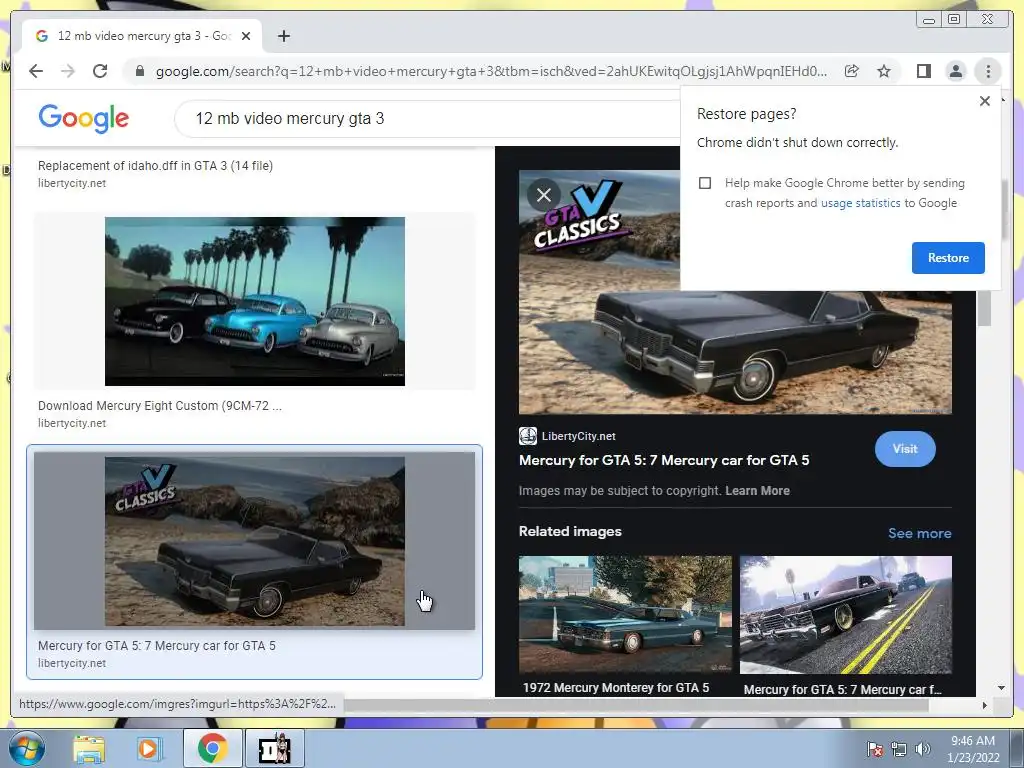1024x768 pixels.
Task: Click the vertical scrollbar down arrow
Action: 1001,688
